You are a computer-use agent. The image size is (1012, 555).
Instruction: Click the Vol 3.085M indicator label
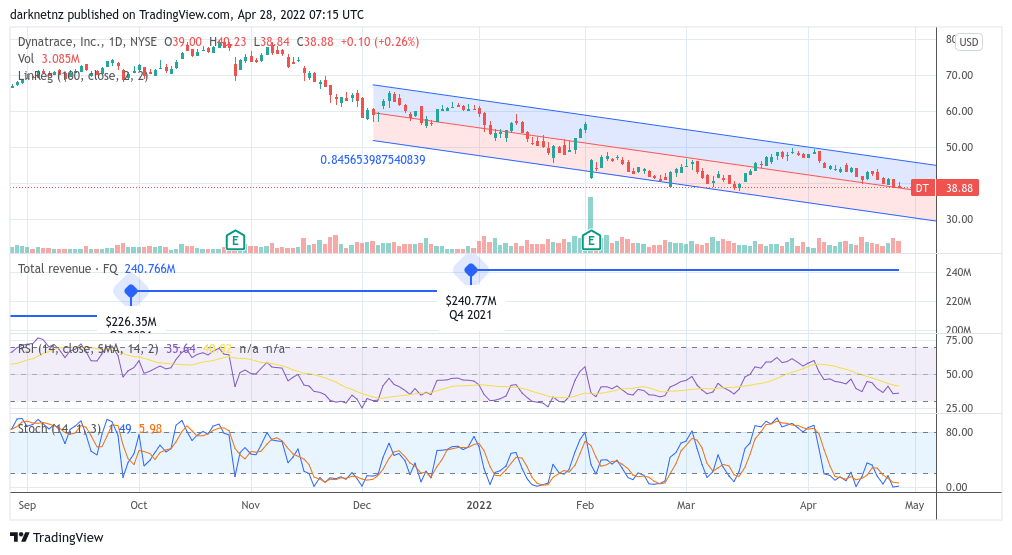pyautogui.click(x=48, y=59)
